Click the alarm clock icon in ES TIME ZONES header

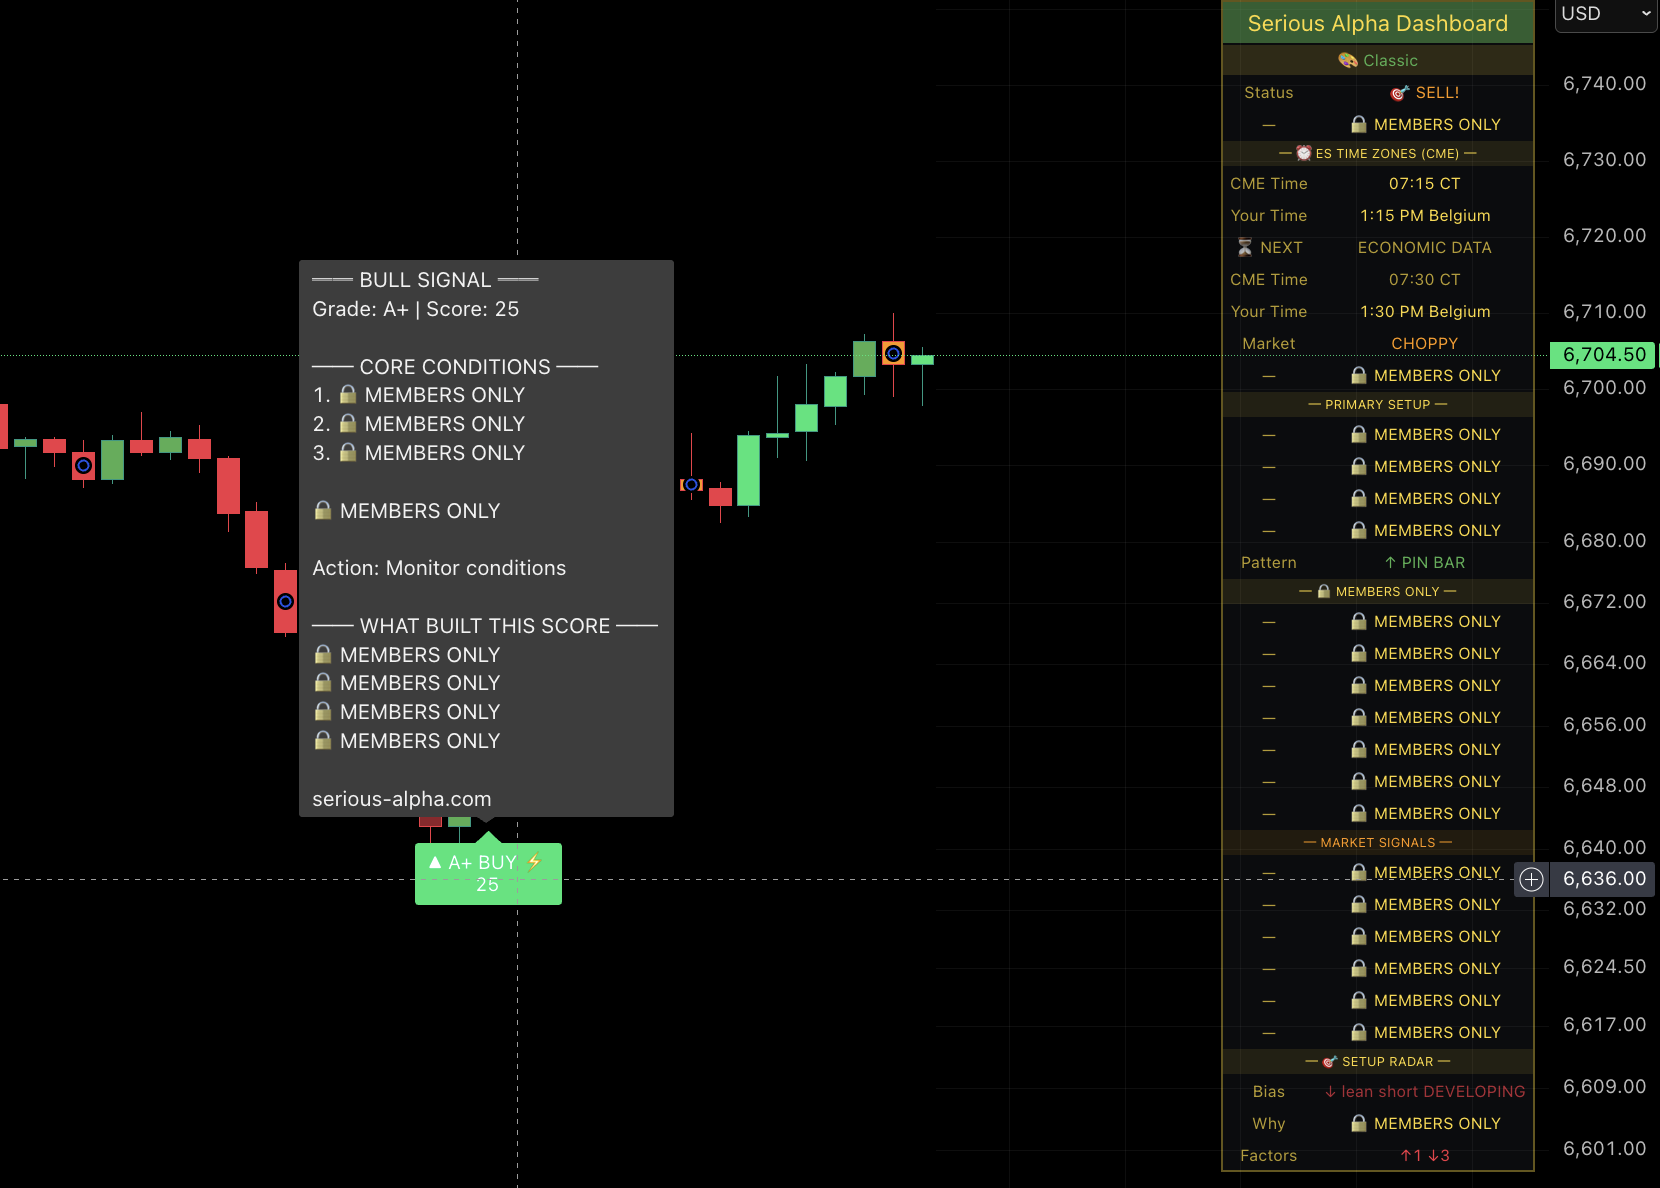(x=1304, y=154)
